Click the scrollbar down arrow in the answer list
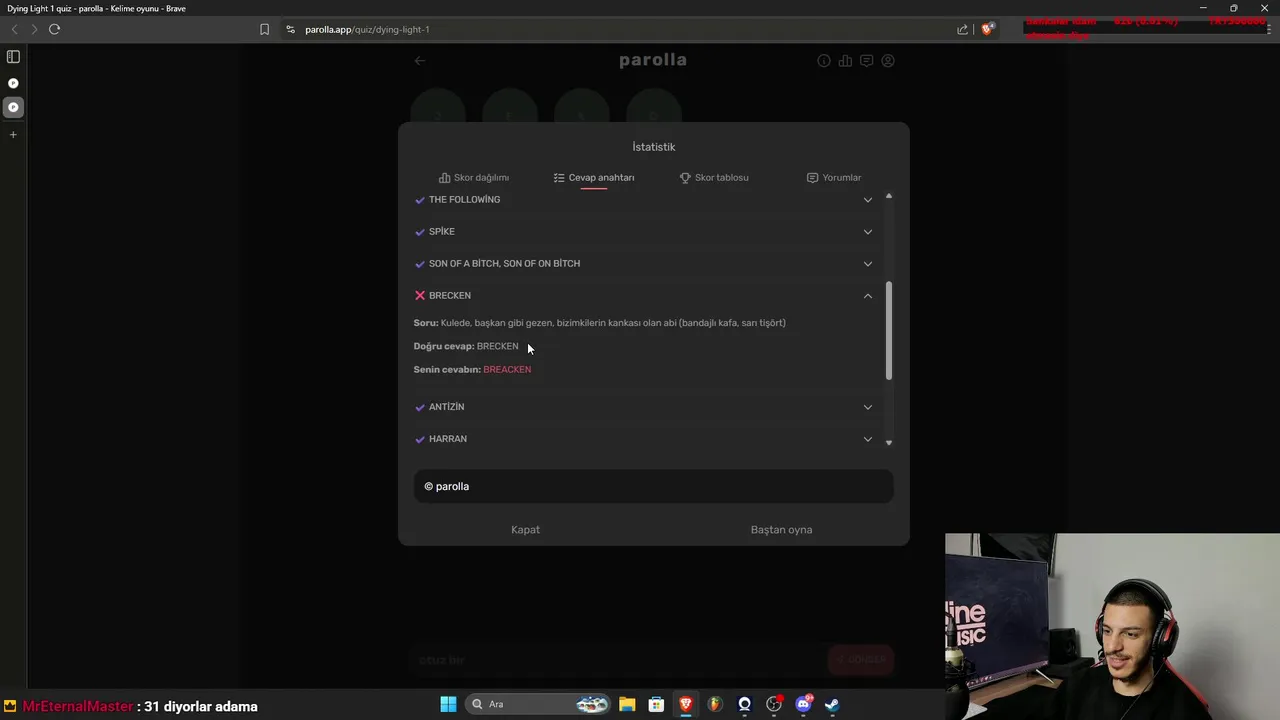Viewport: 1280px width, 720px height. pos(889,441)
